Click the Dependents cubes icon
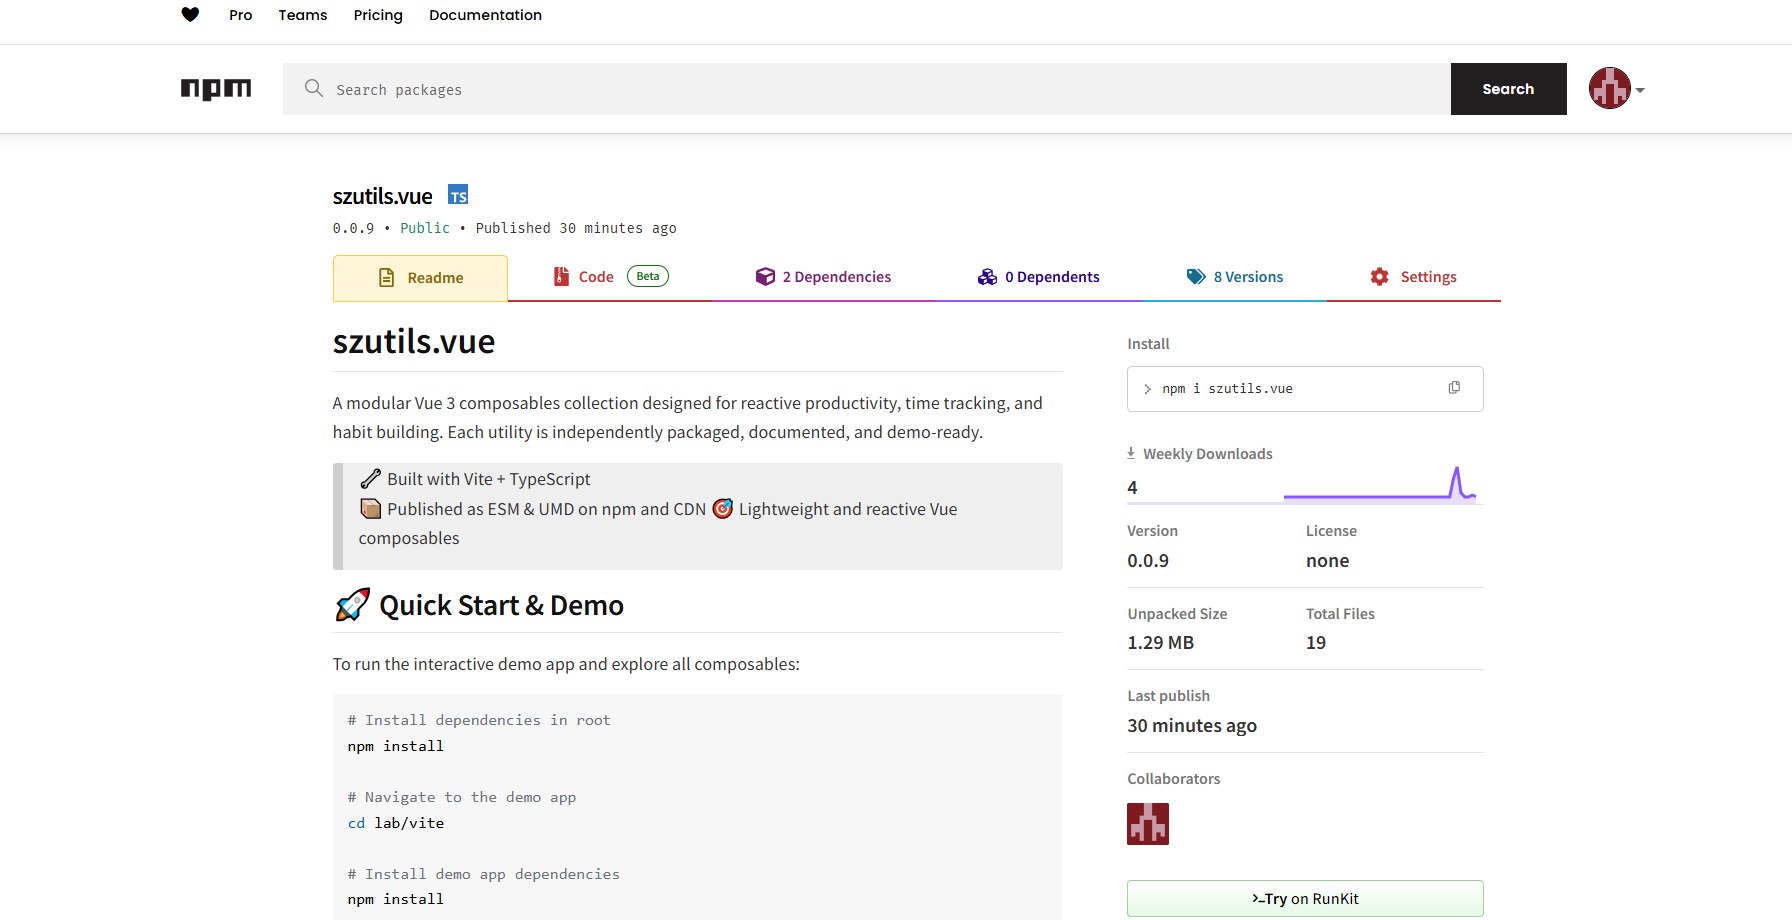The width and height of the screenshot is (1792, 920). 987,277
